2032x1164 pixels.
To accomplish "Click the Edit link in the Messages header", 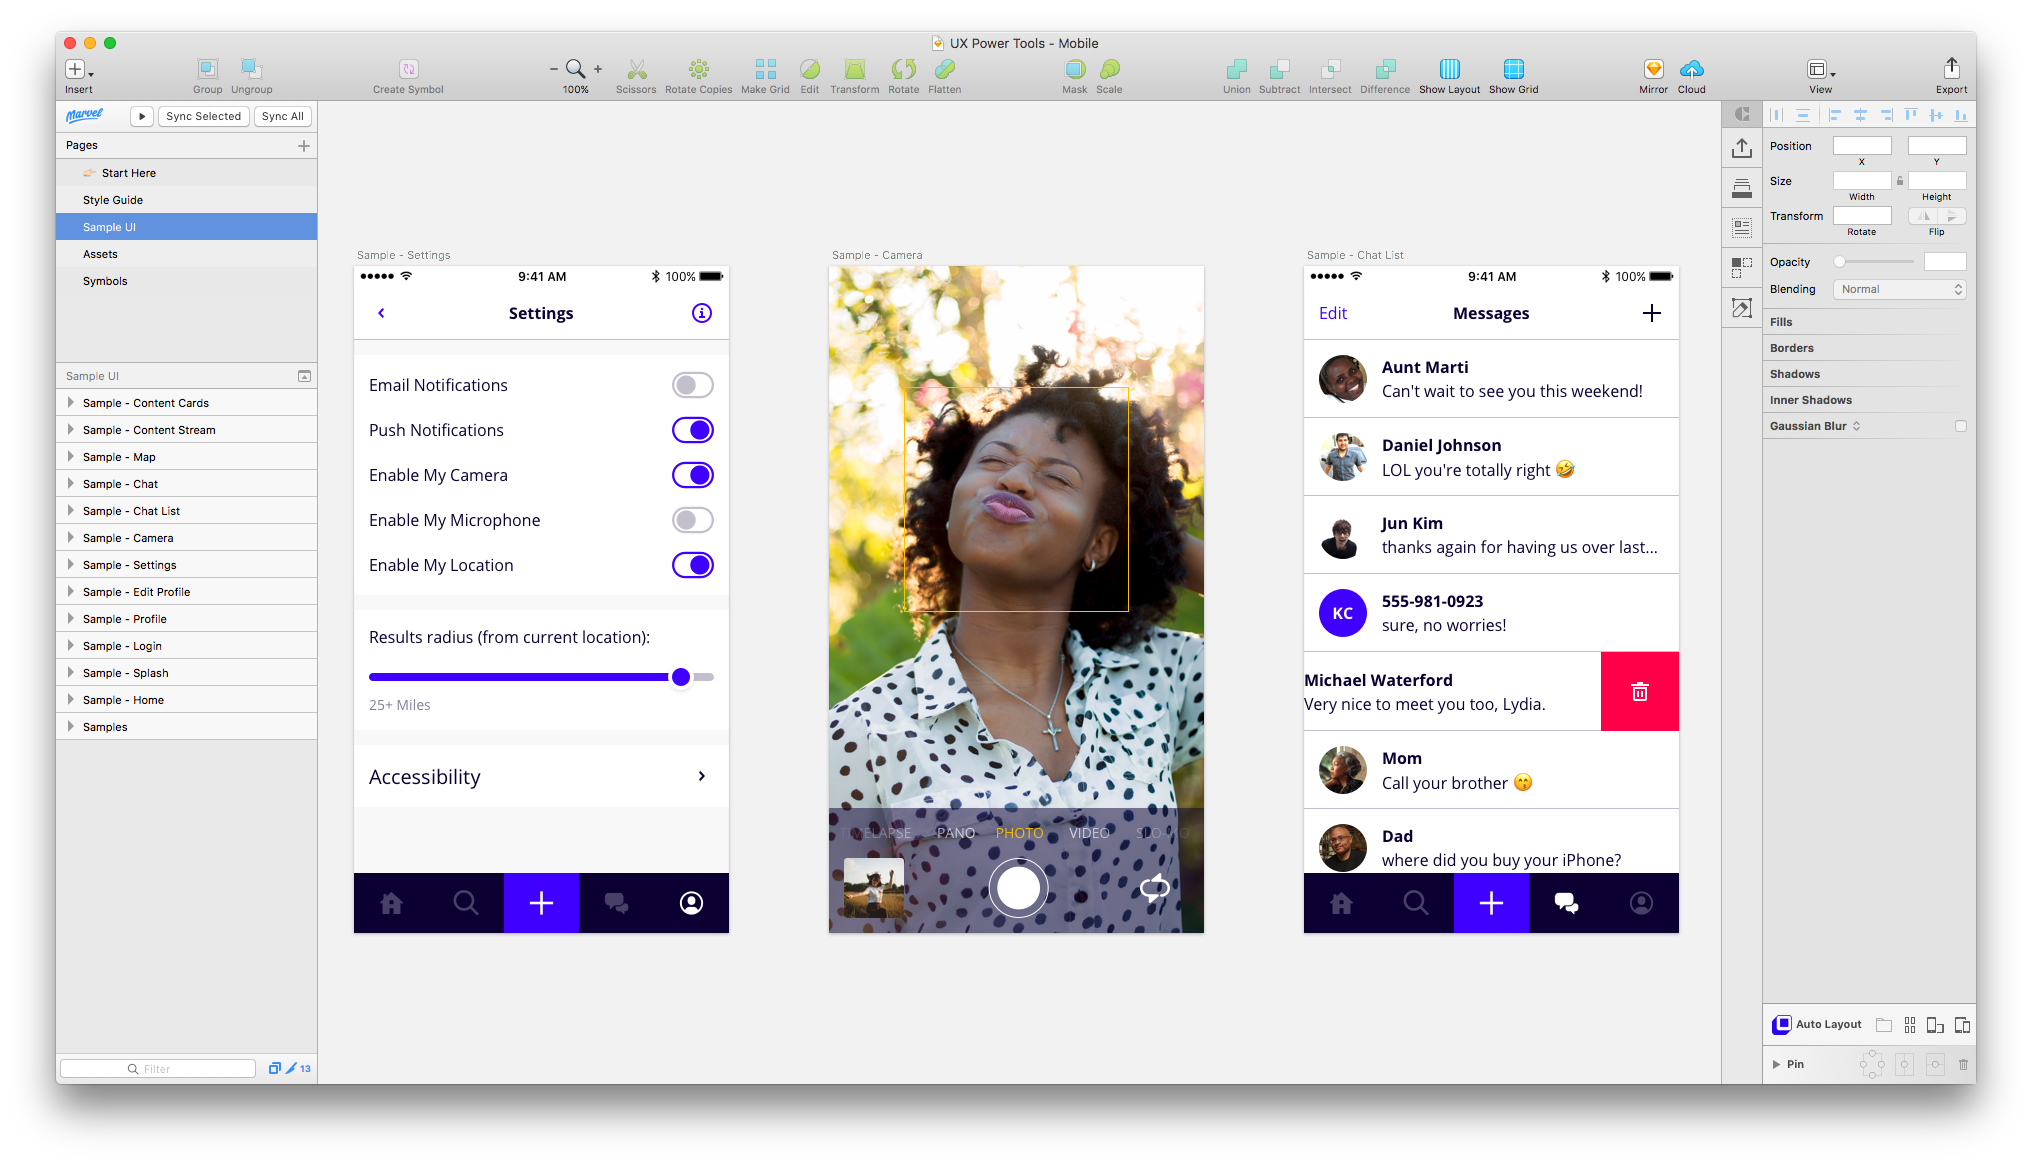I will pos(1332,313).
